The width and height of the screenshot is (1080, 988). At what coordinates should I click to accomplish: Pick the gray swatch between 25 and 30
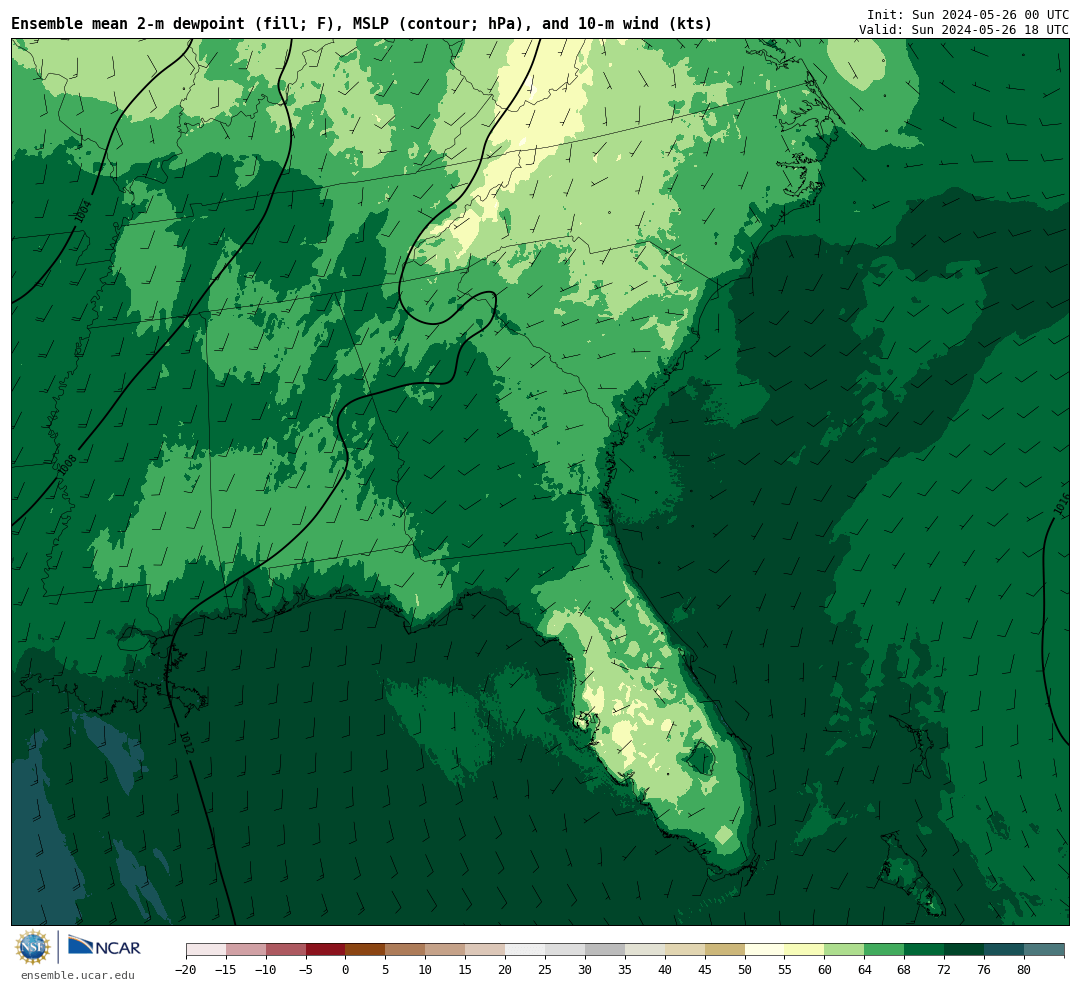565,950
